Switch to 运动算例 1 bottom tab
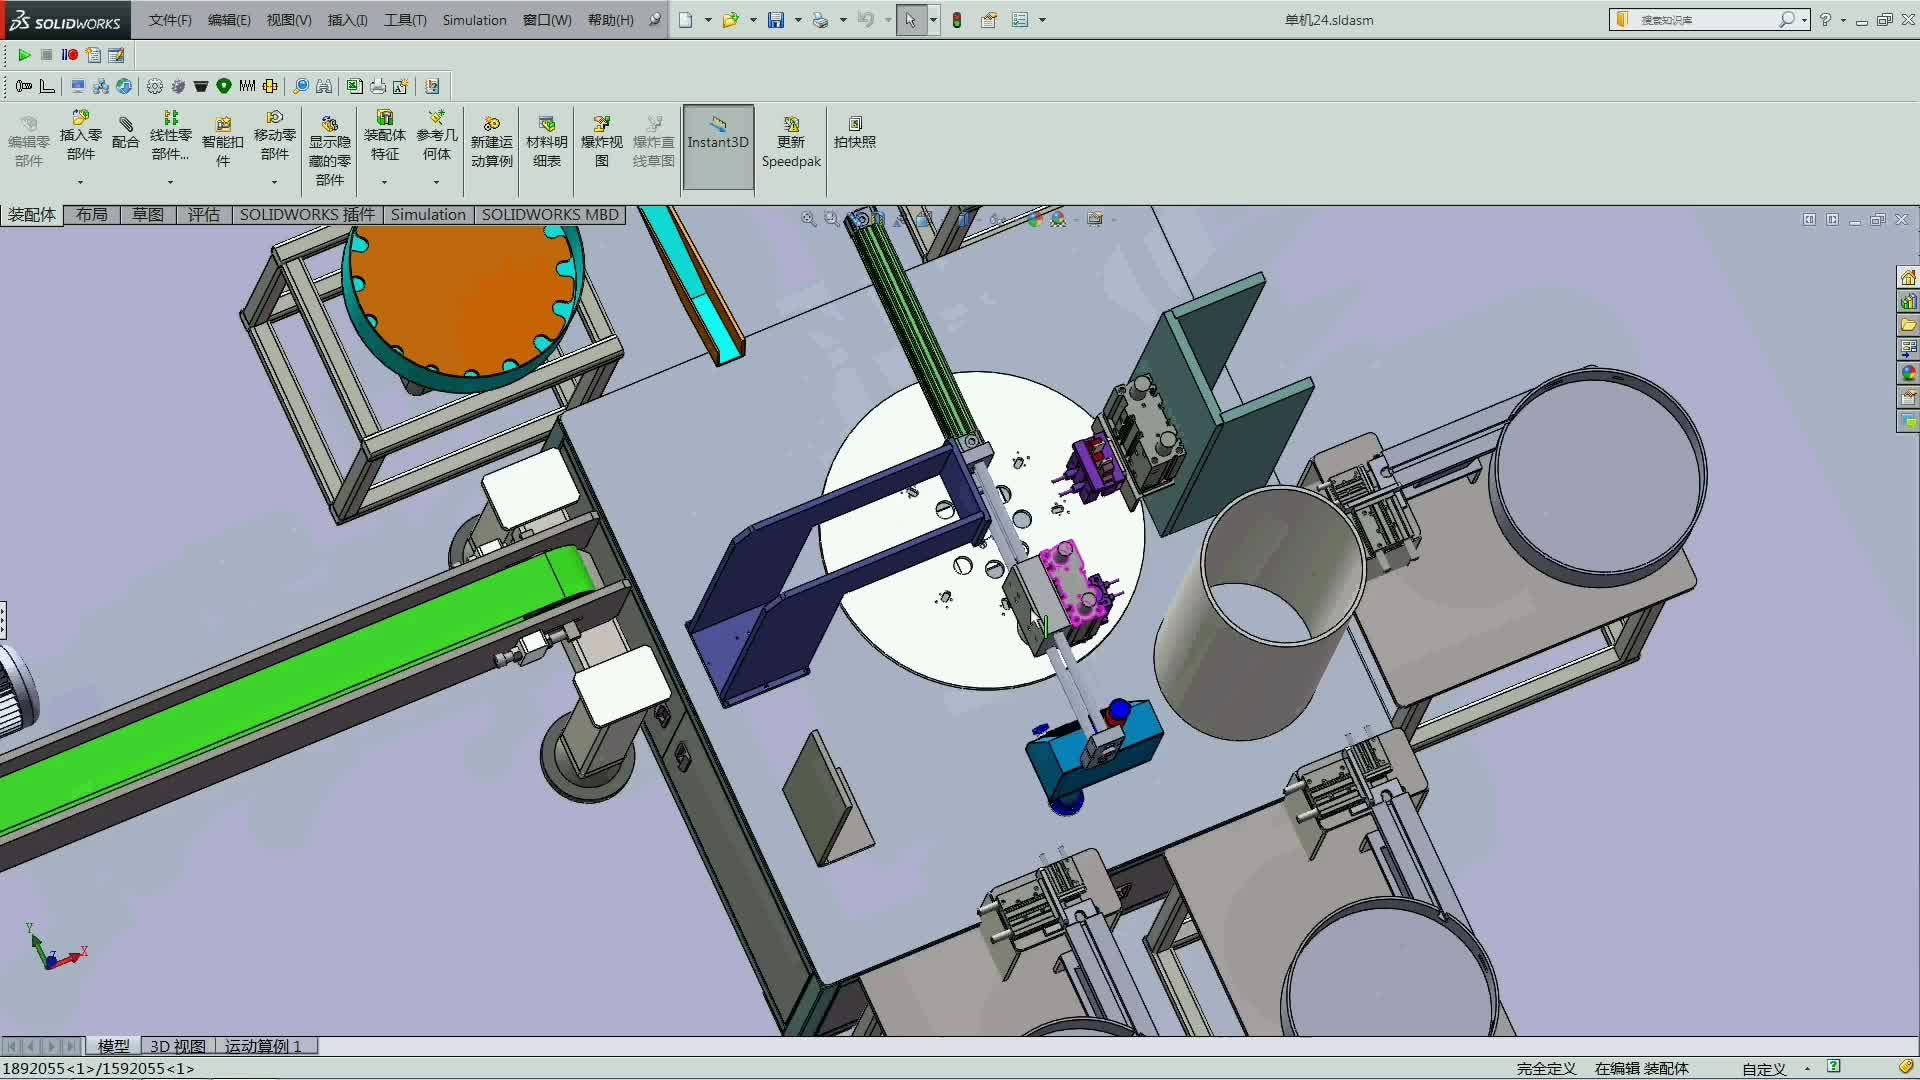The image size is (1920, 1080). [264, 1046]
